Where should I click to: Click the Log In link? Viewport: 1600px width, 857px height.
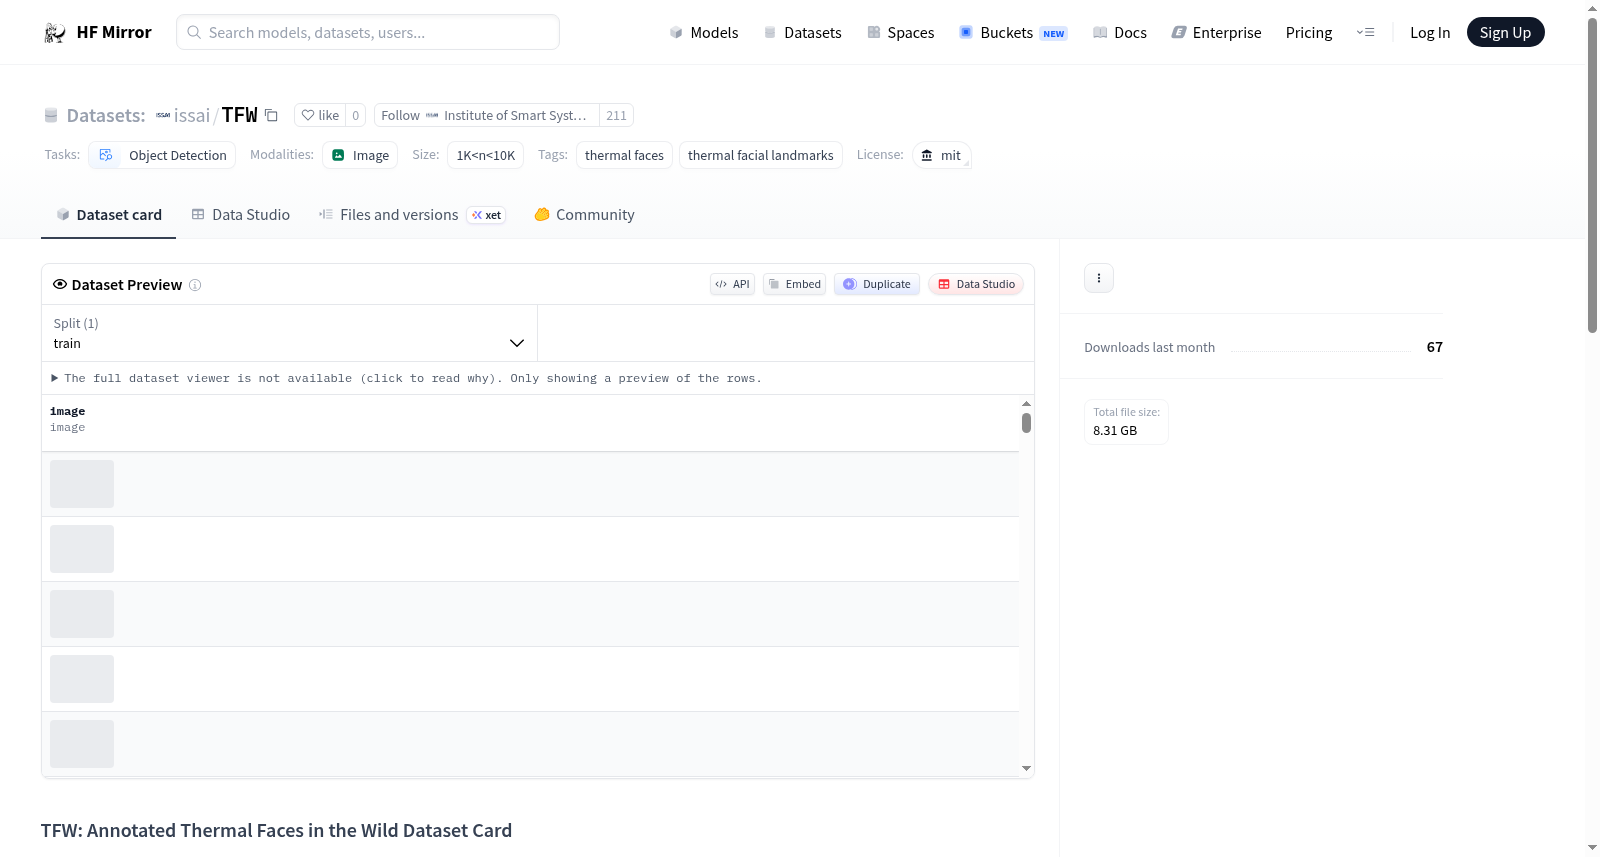coord(1430,32)
